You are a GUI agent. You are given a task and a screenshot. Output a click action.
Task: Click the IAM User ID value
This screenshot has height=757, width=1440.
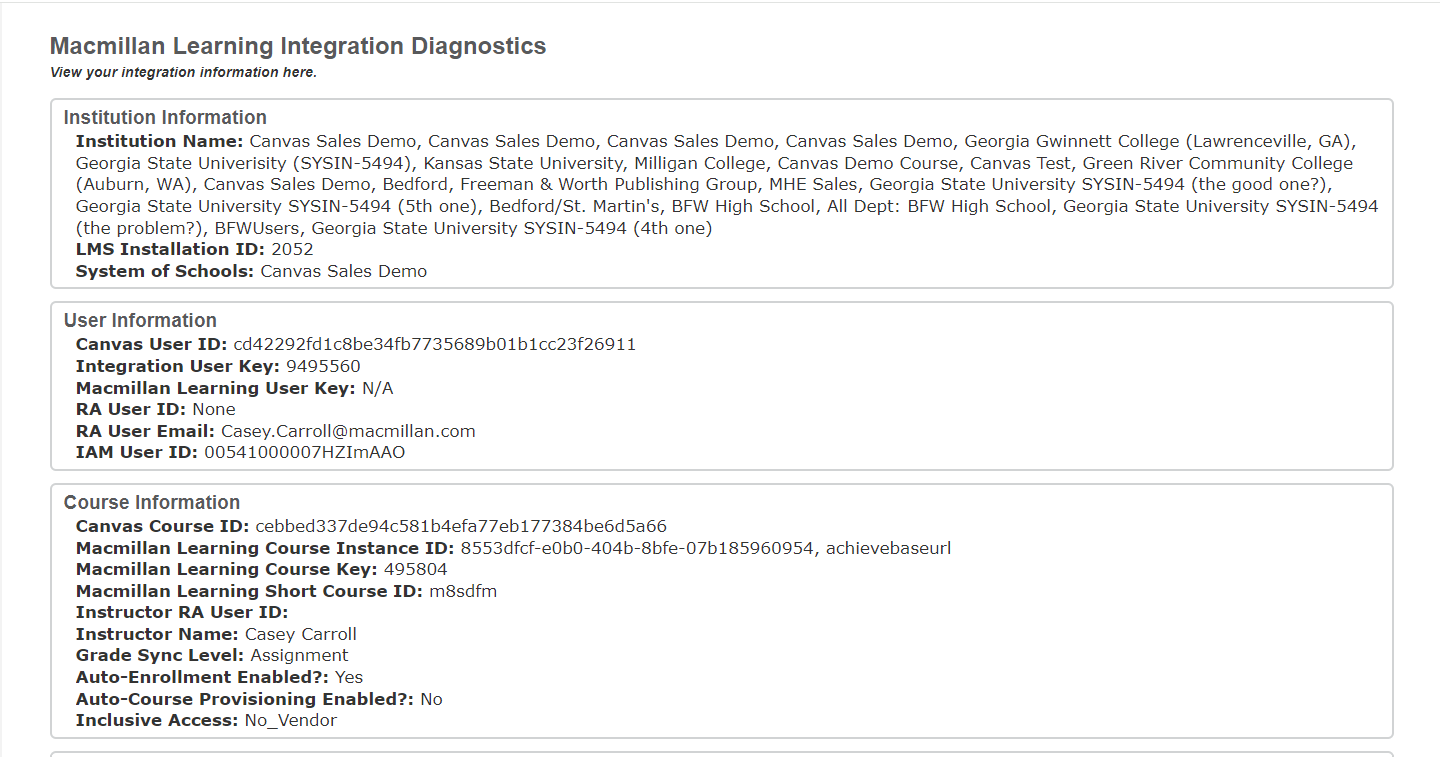(304, 452)
